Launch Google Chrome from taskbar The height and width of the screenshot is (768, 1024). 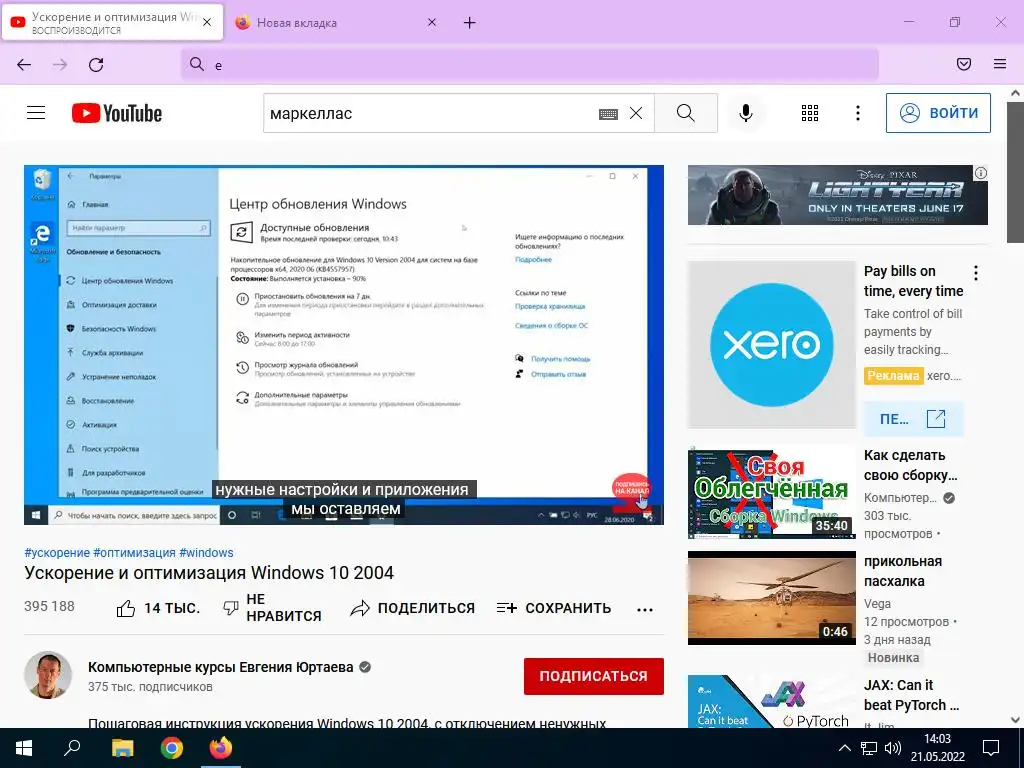[172, 748]
